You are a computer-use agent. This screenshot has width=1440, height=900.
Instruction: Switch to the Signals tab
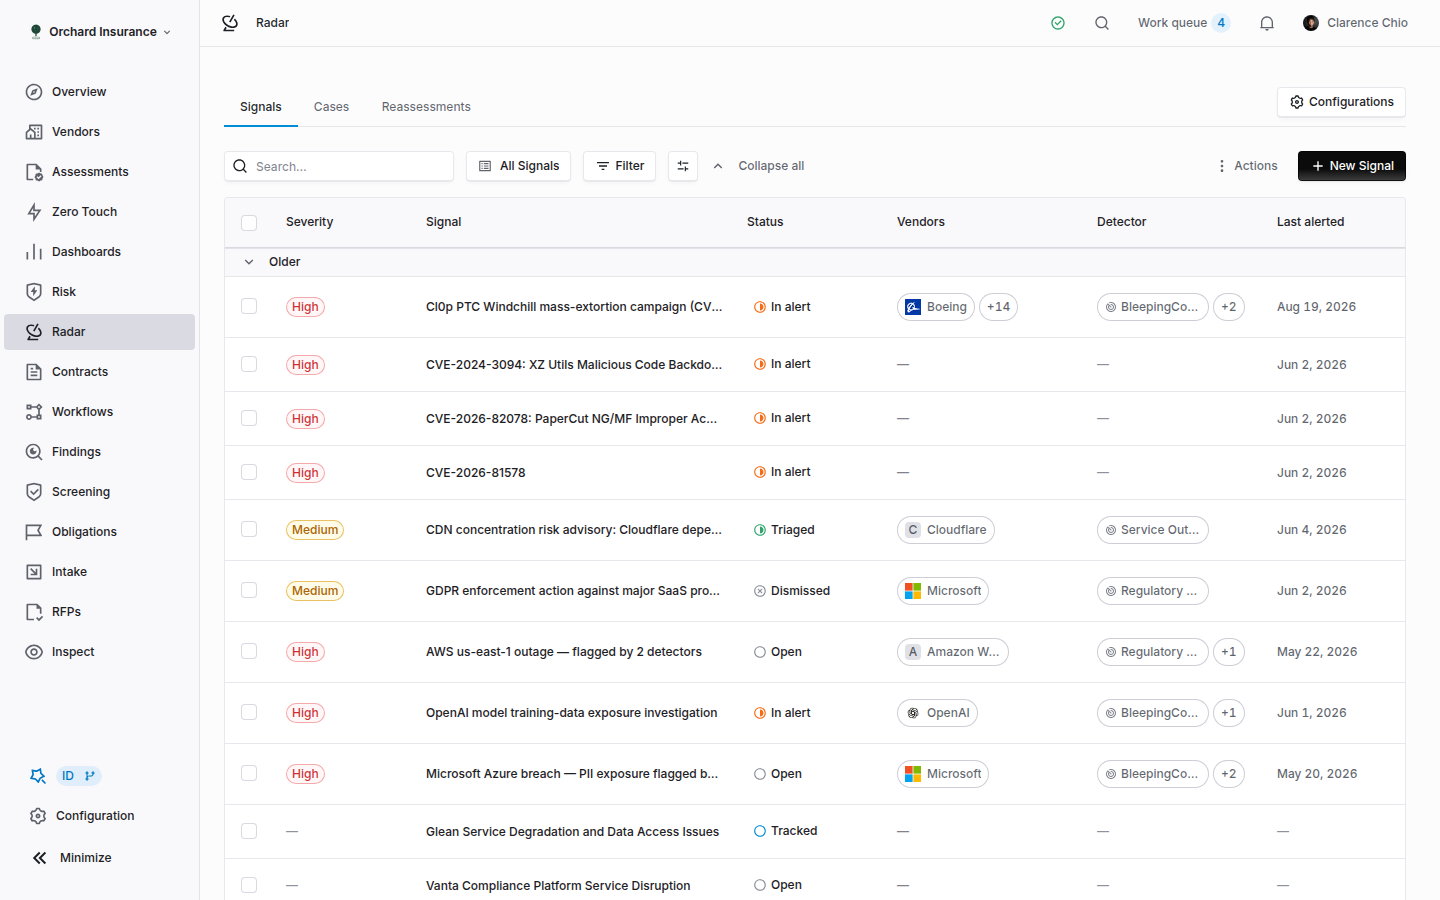(x=261, y=107)
